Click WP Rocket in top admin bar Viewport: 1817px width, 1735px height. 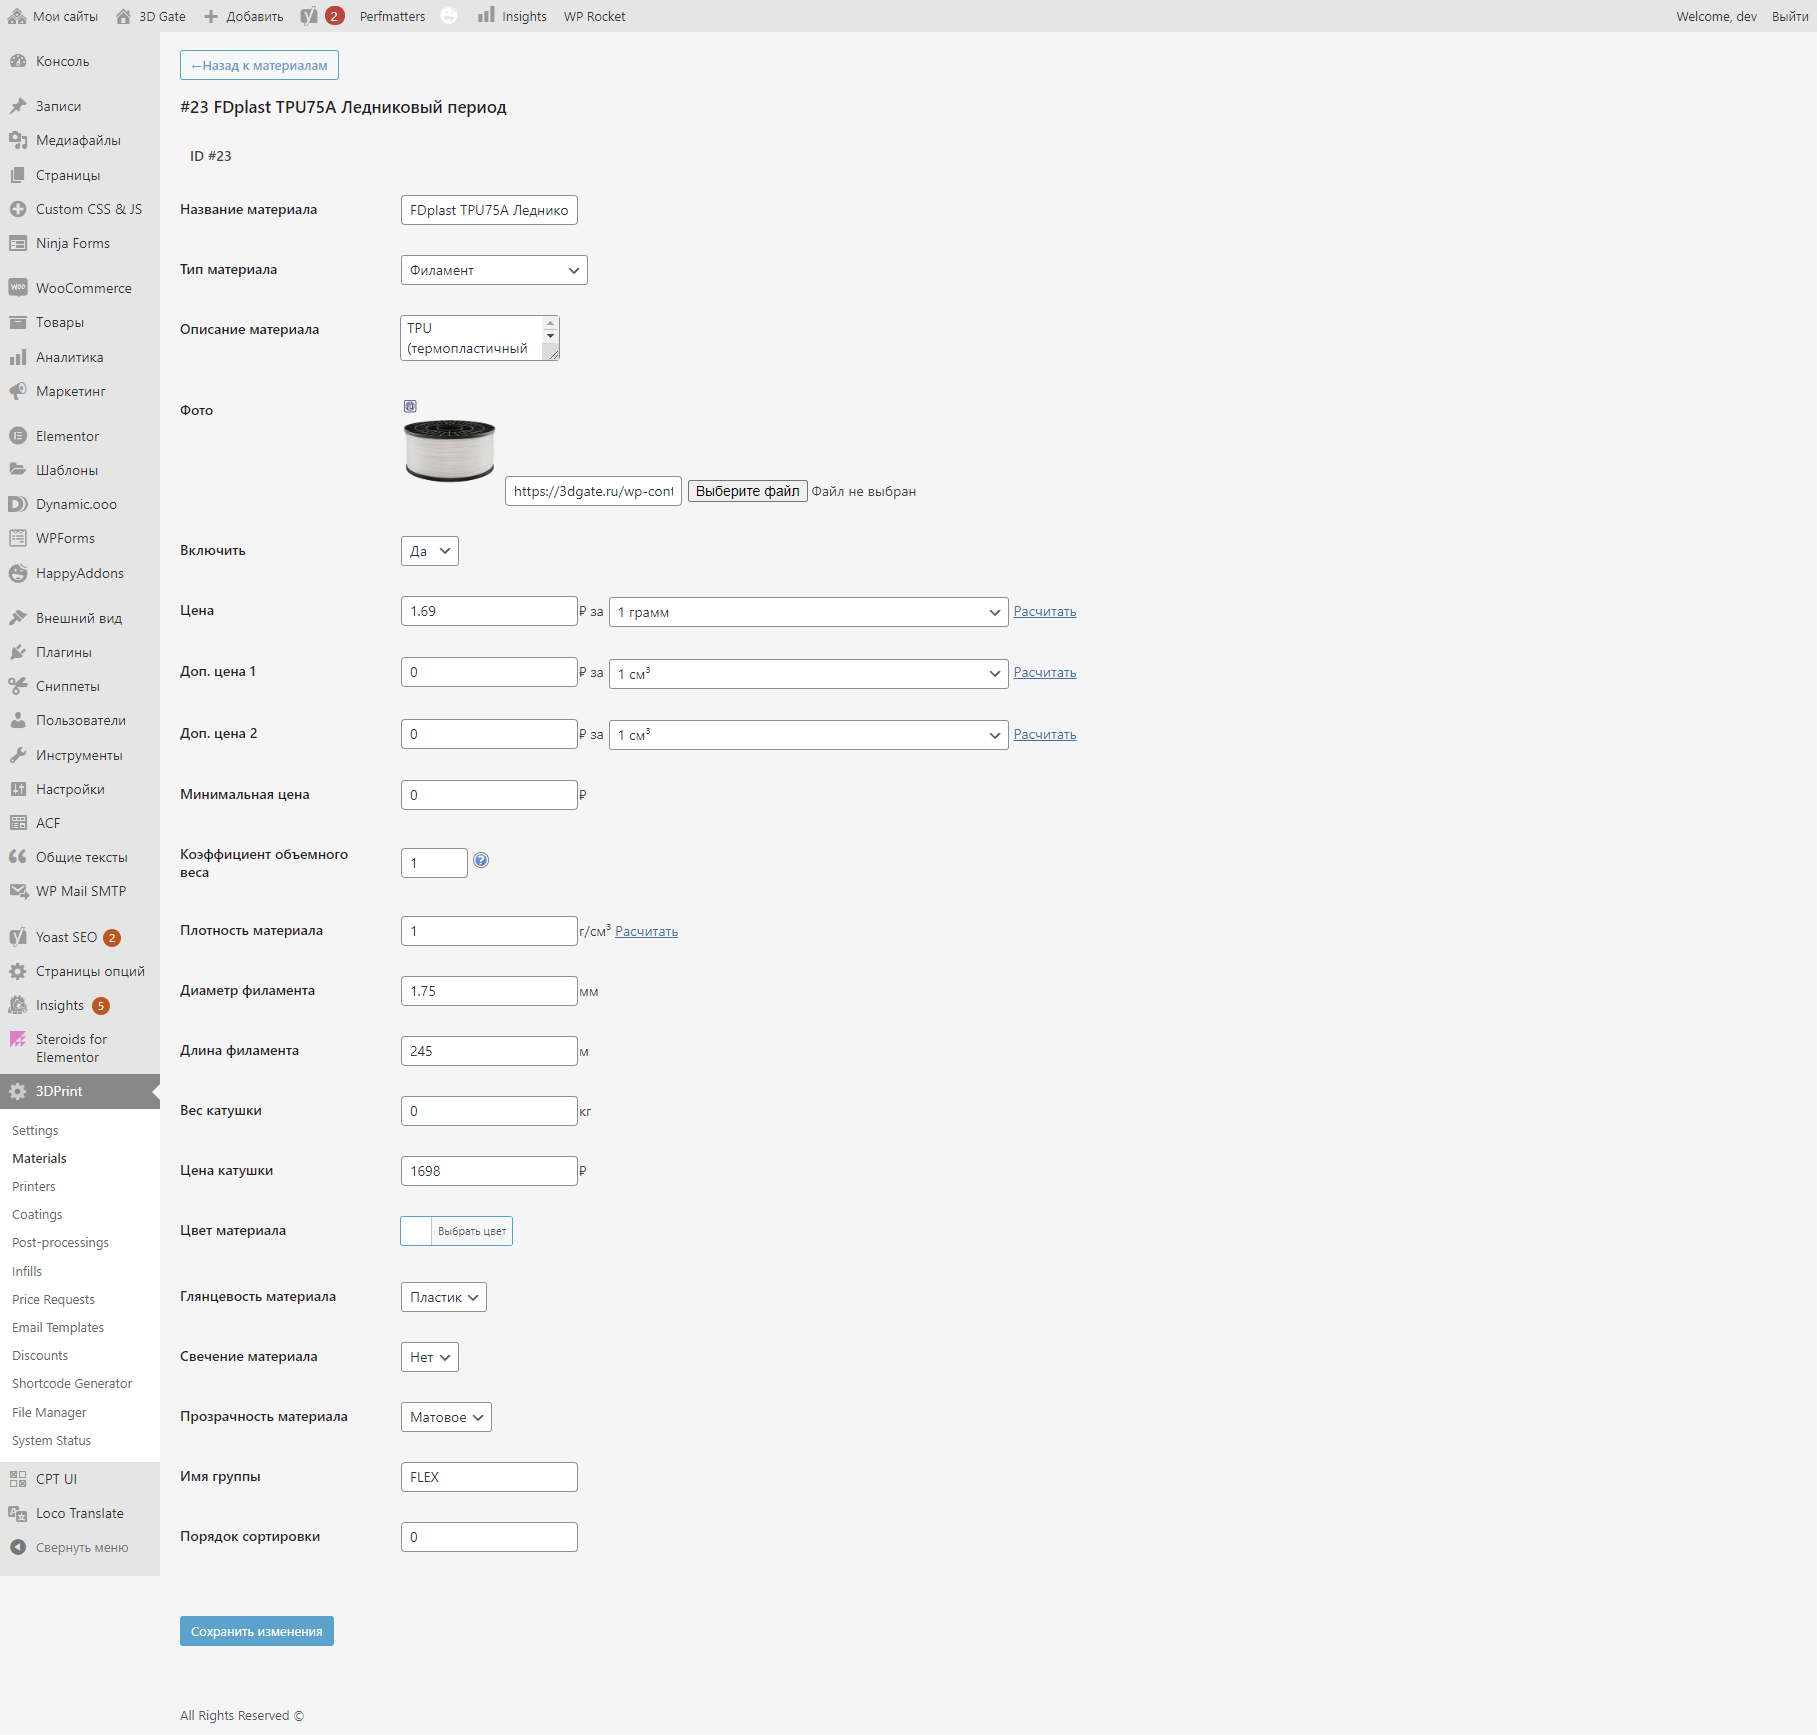tap(594, 16)
